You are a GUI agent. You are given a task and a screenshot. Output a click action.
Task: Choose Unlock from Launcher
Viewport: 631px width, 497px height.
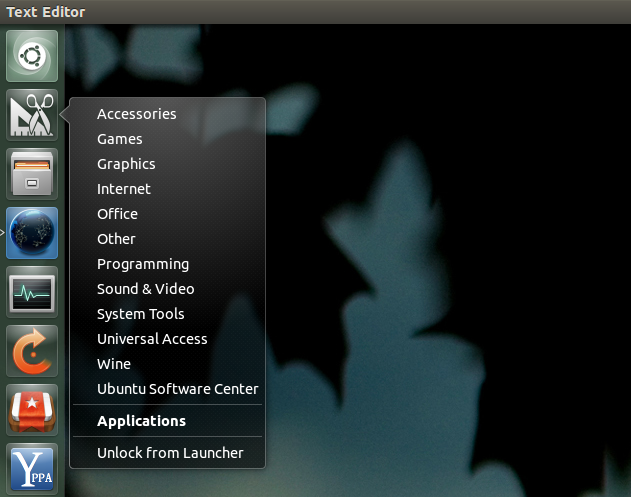[167, 453]
